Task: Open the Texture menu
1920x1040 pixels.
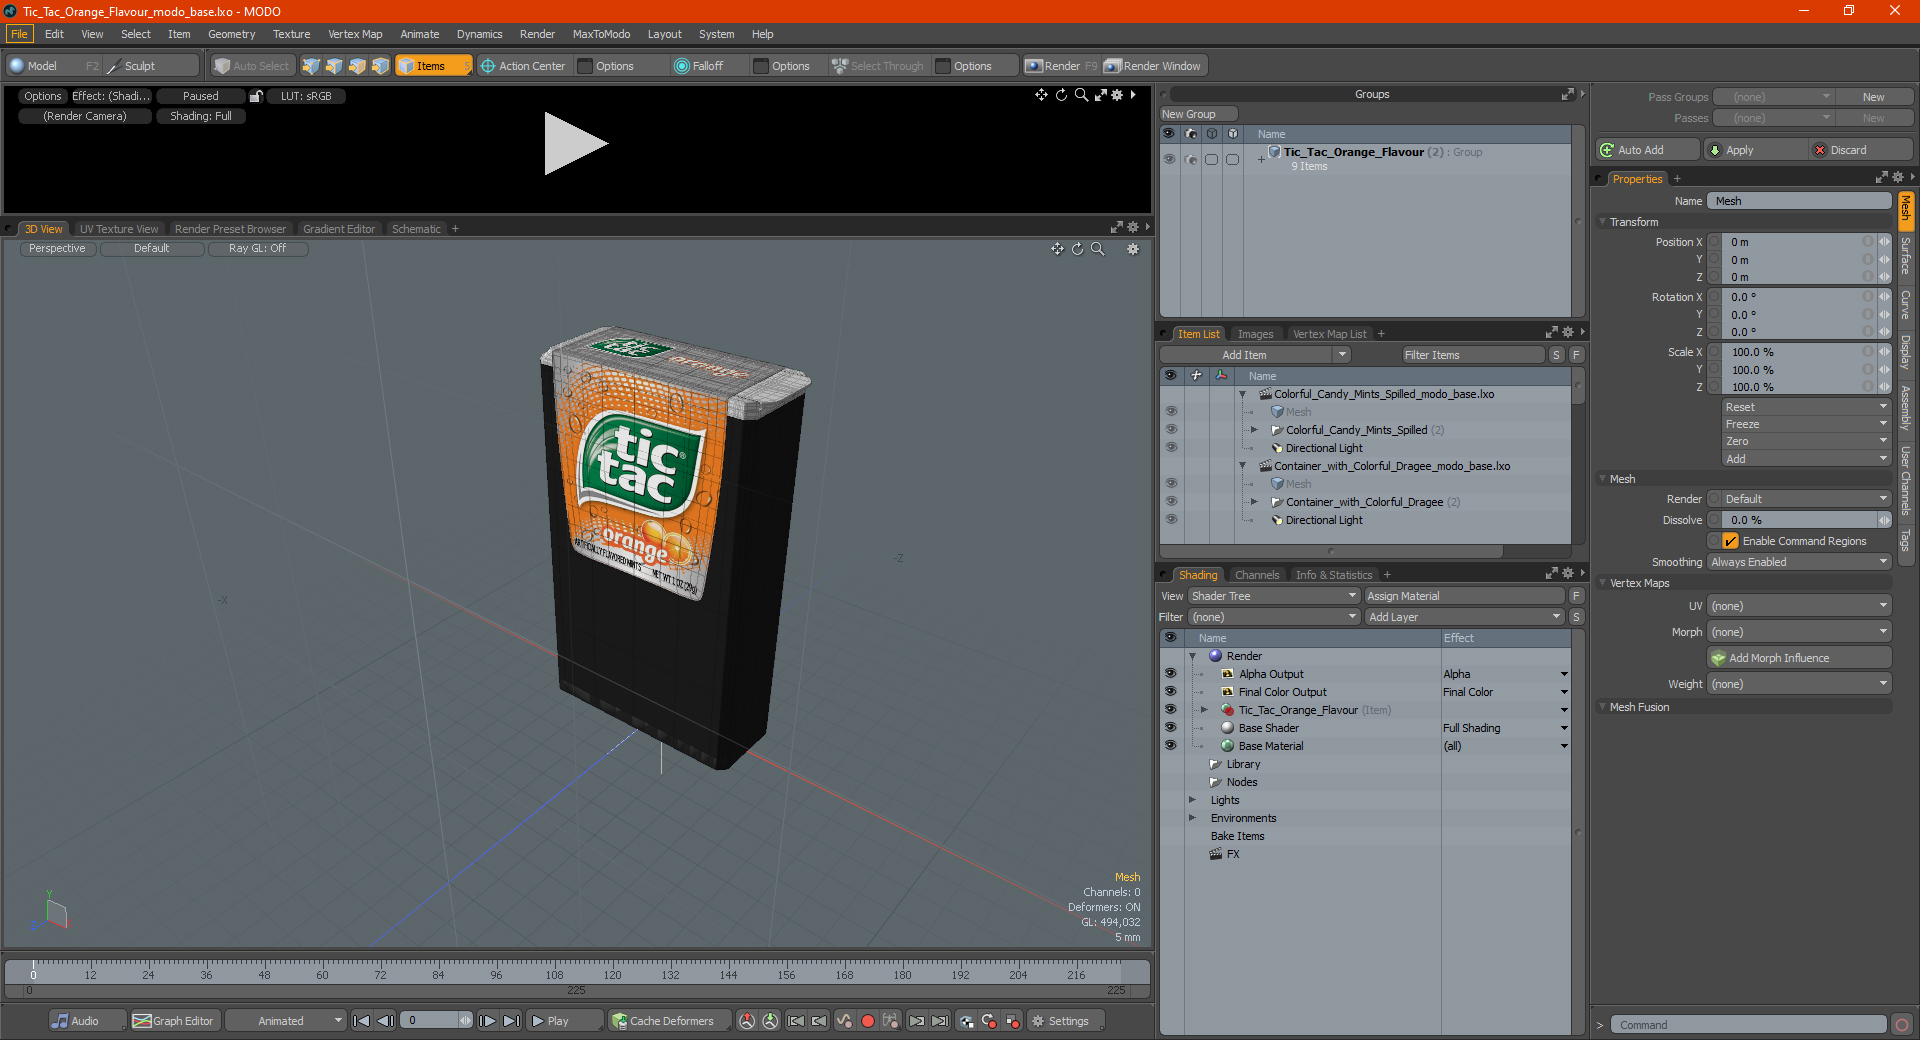Action: 291,34
